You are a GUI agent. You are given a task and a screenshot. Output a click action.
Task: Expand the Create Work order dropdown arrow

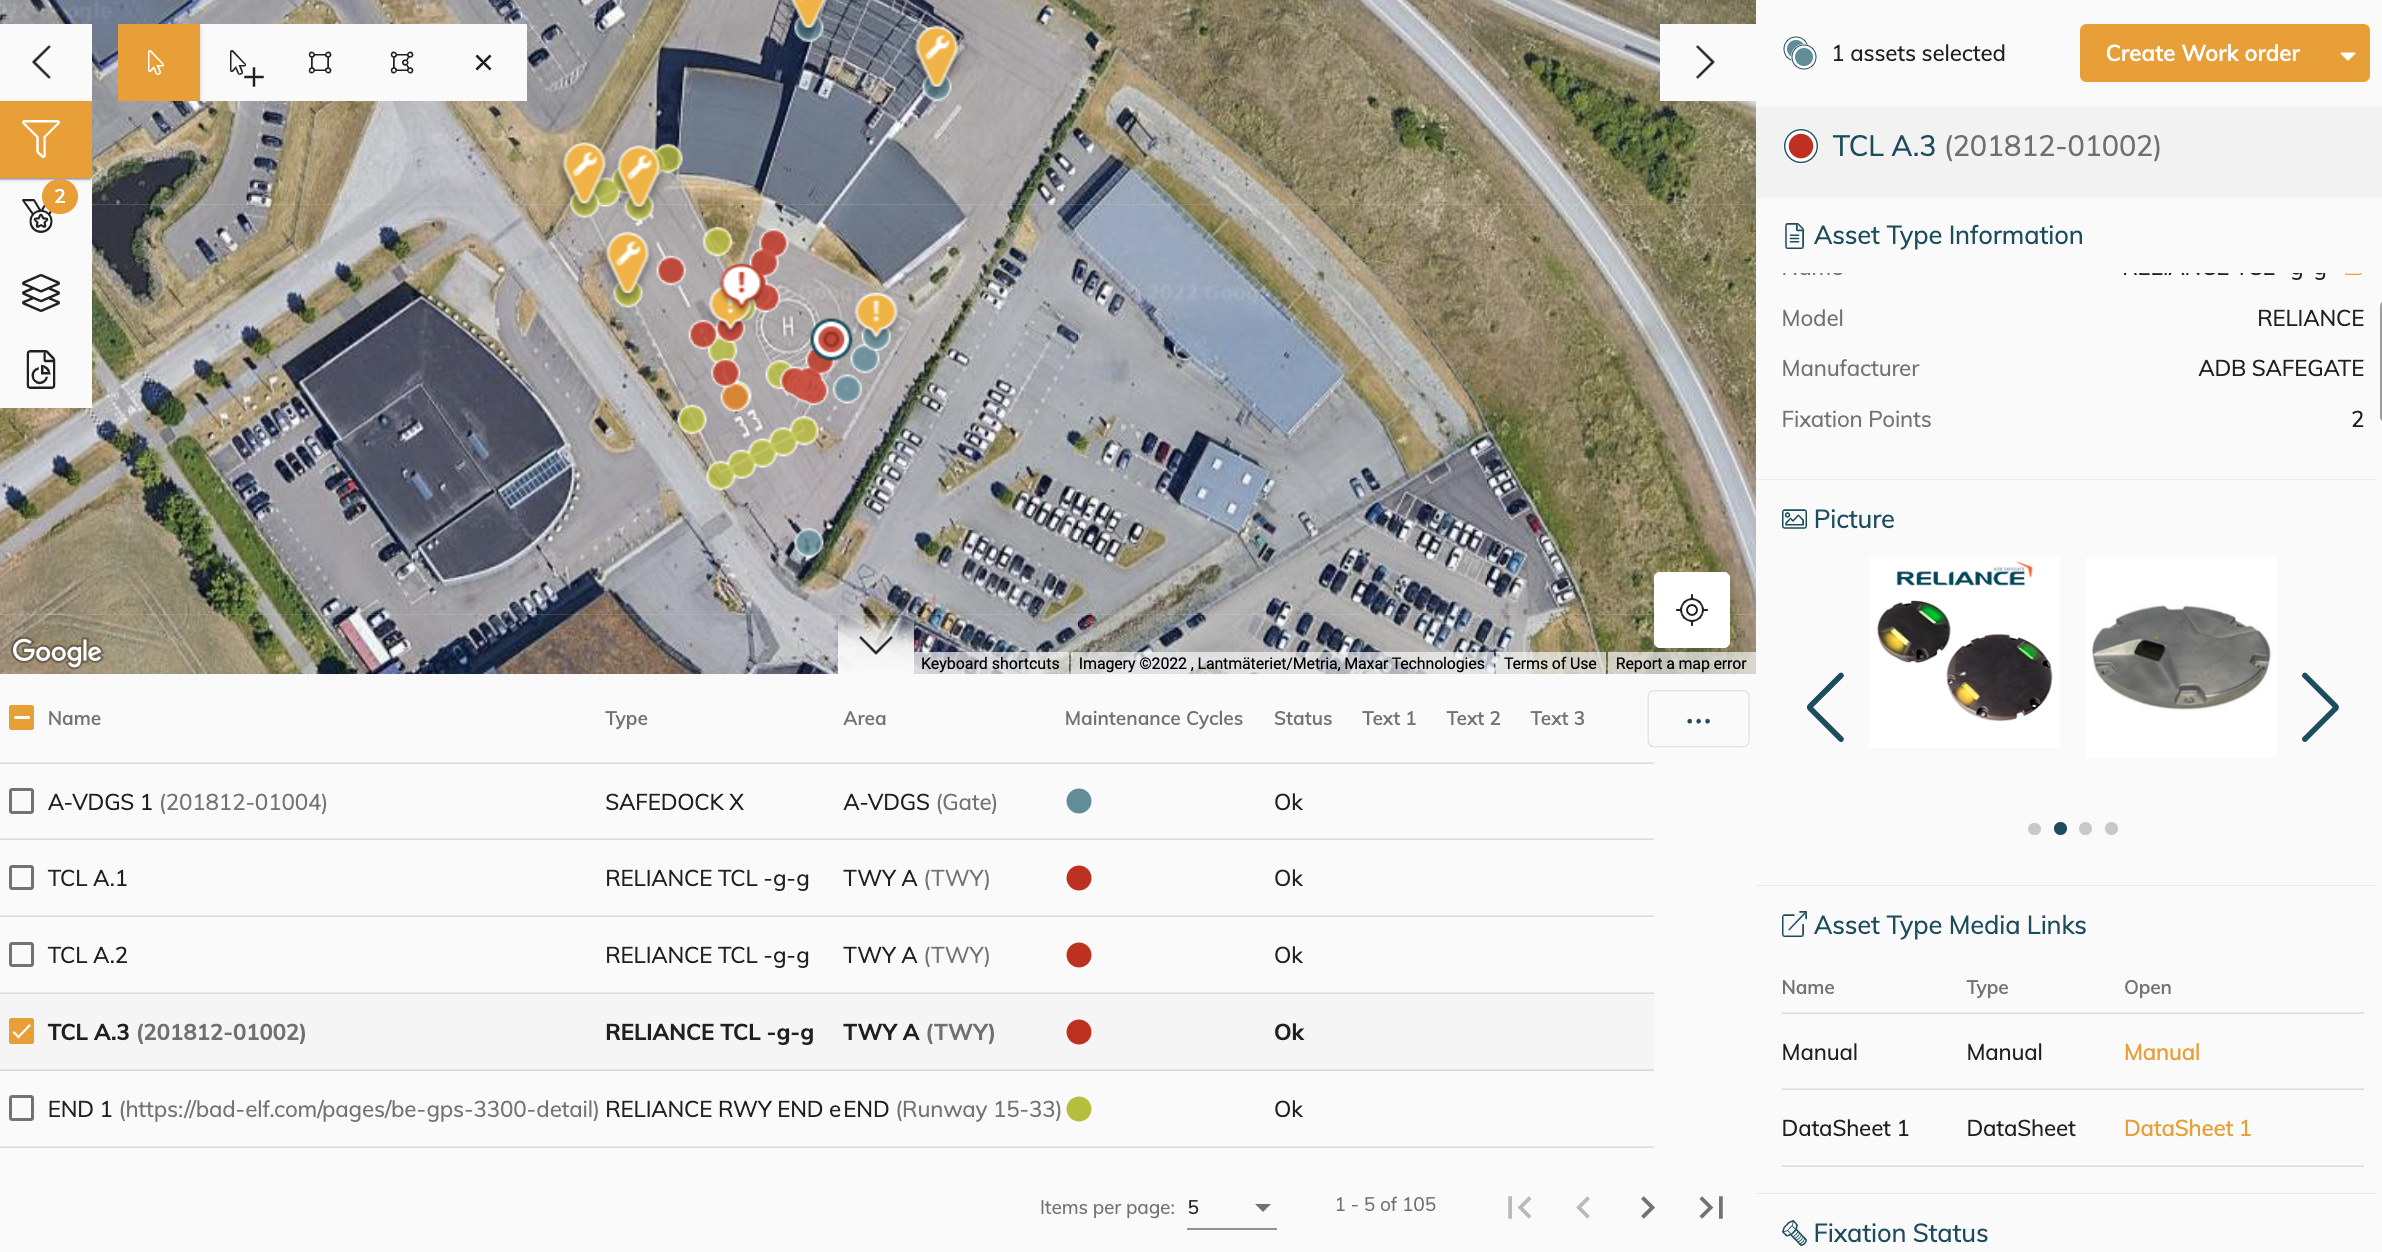click(2347, 54)
